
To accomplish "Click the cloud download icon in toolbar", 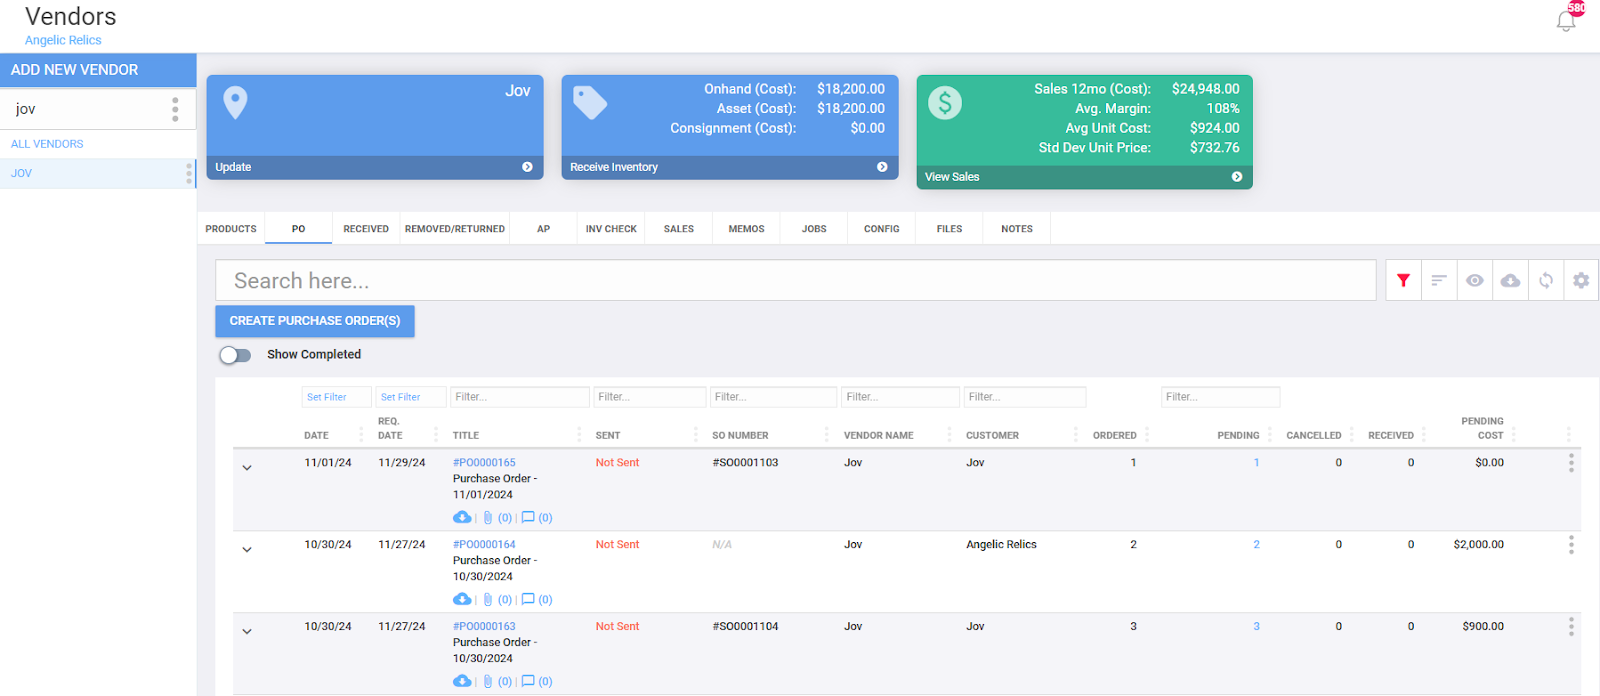I will pos(1510,281).
